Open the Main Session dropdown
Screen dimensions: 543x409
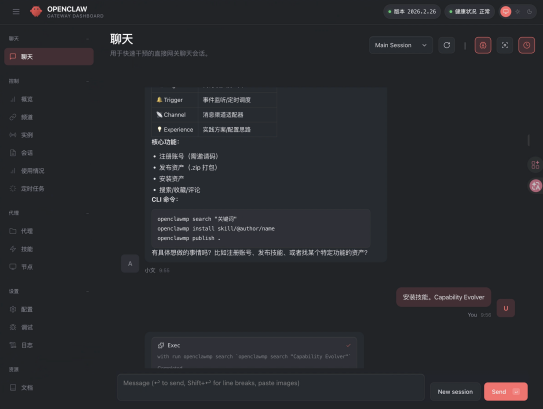click(x=401, y=45)
